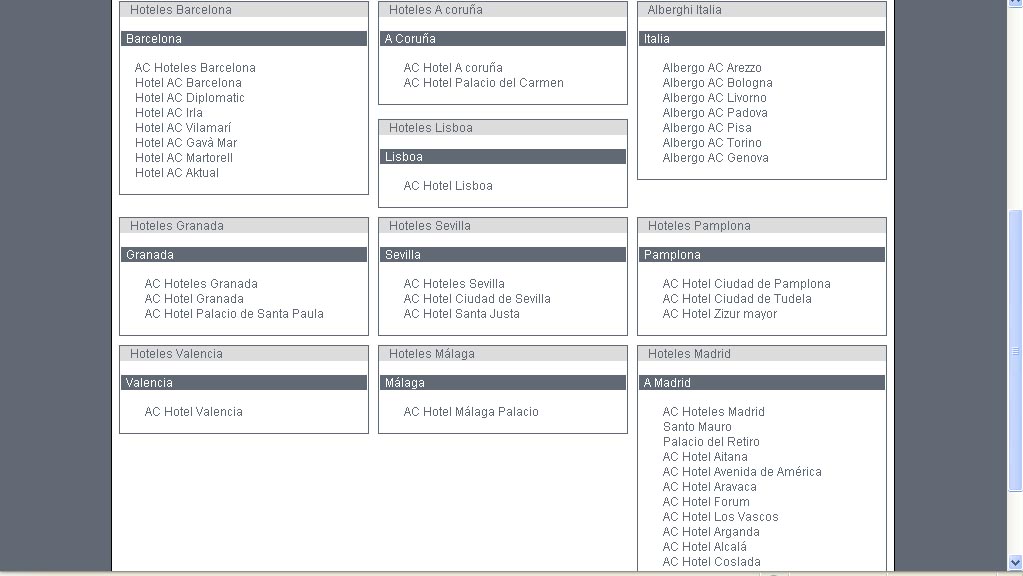The width and height of the screenshot is (1023, 576).
Task: Choose Albergo AC Padova
Action: click(715, 113)
